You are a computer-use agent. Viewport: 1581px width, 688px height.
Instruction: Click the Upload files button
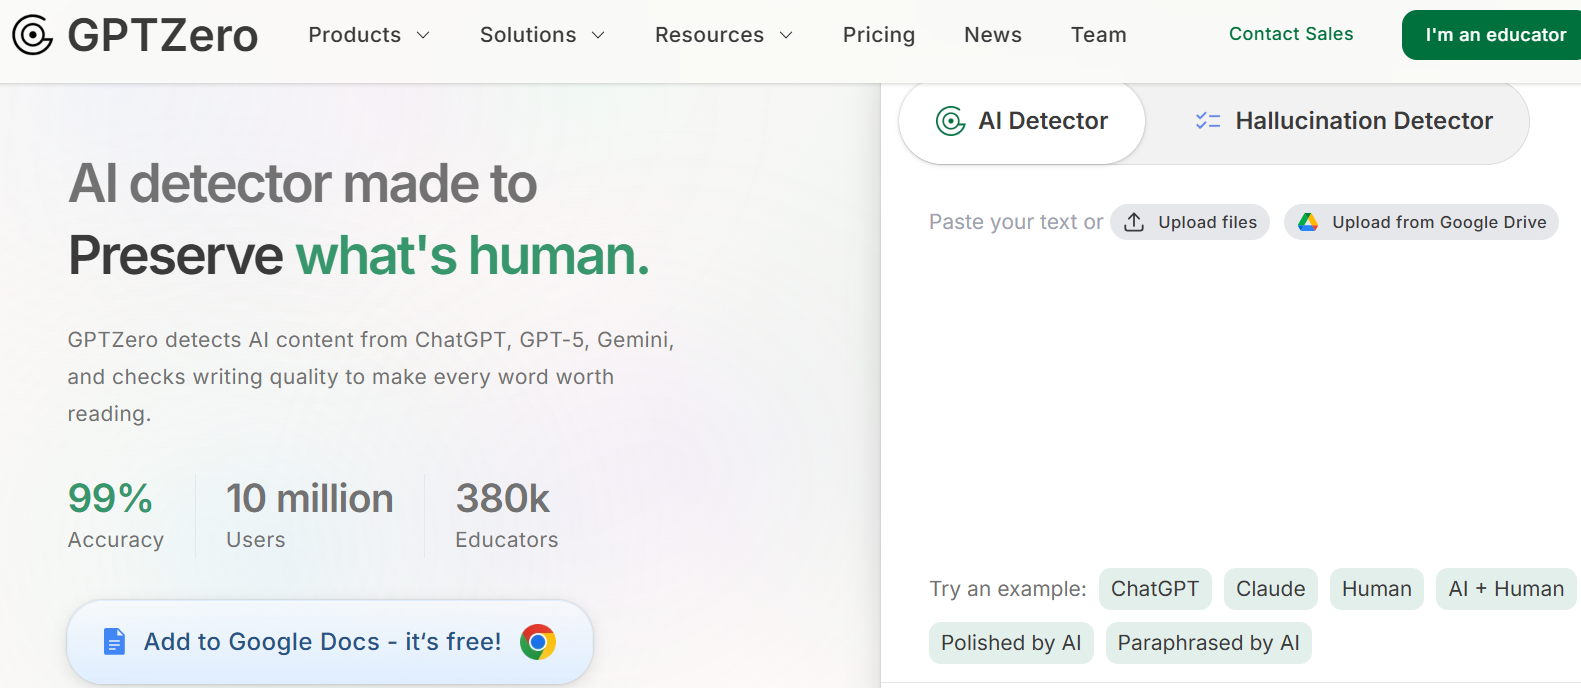[1190, 222]
